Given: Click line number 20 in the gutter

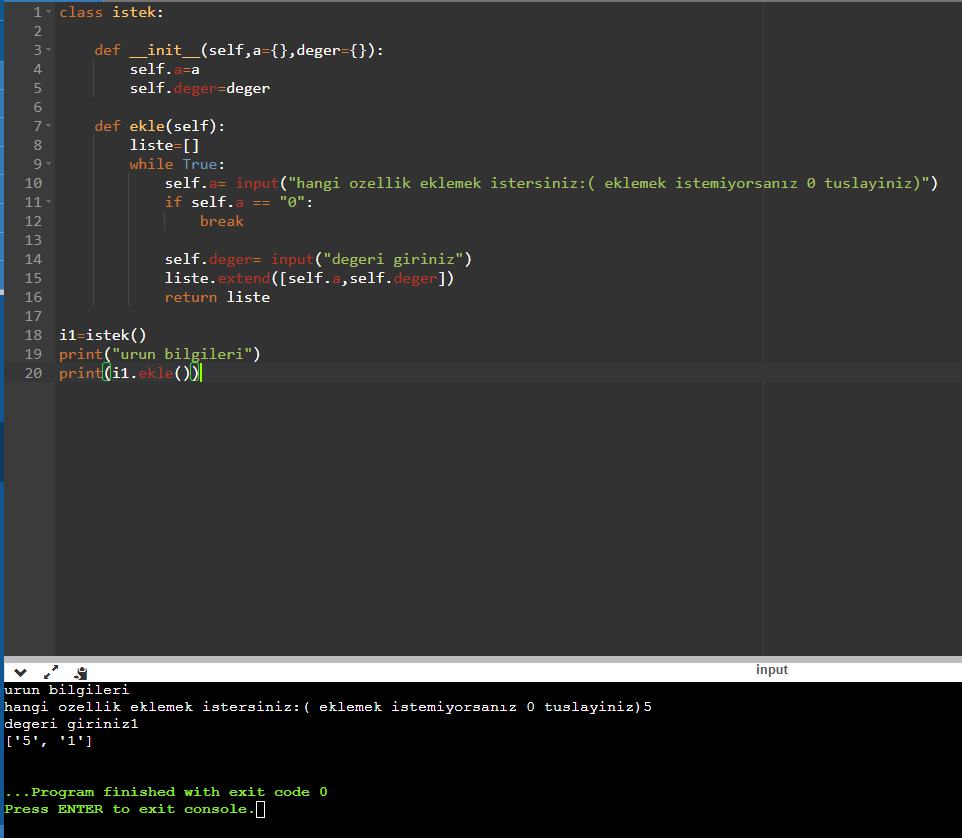Looking at the screenshot, I should pos(33,373).
